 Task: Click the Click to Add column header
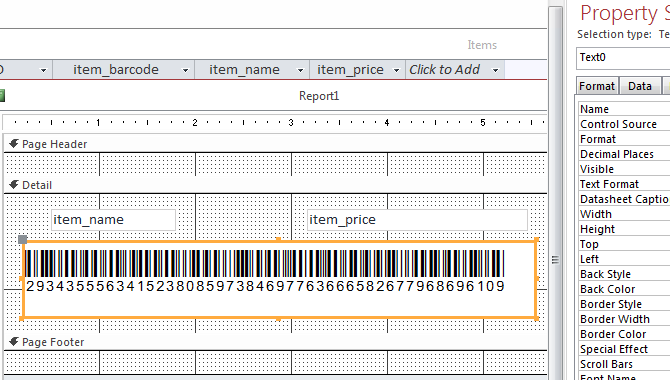455,70
